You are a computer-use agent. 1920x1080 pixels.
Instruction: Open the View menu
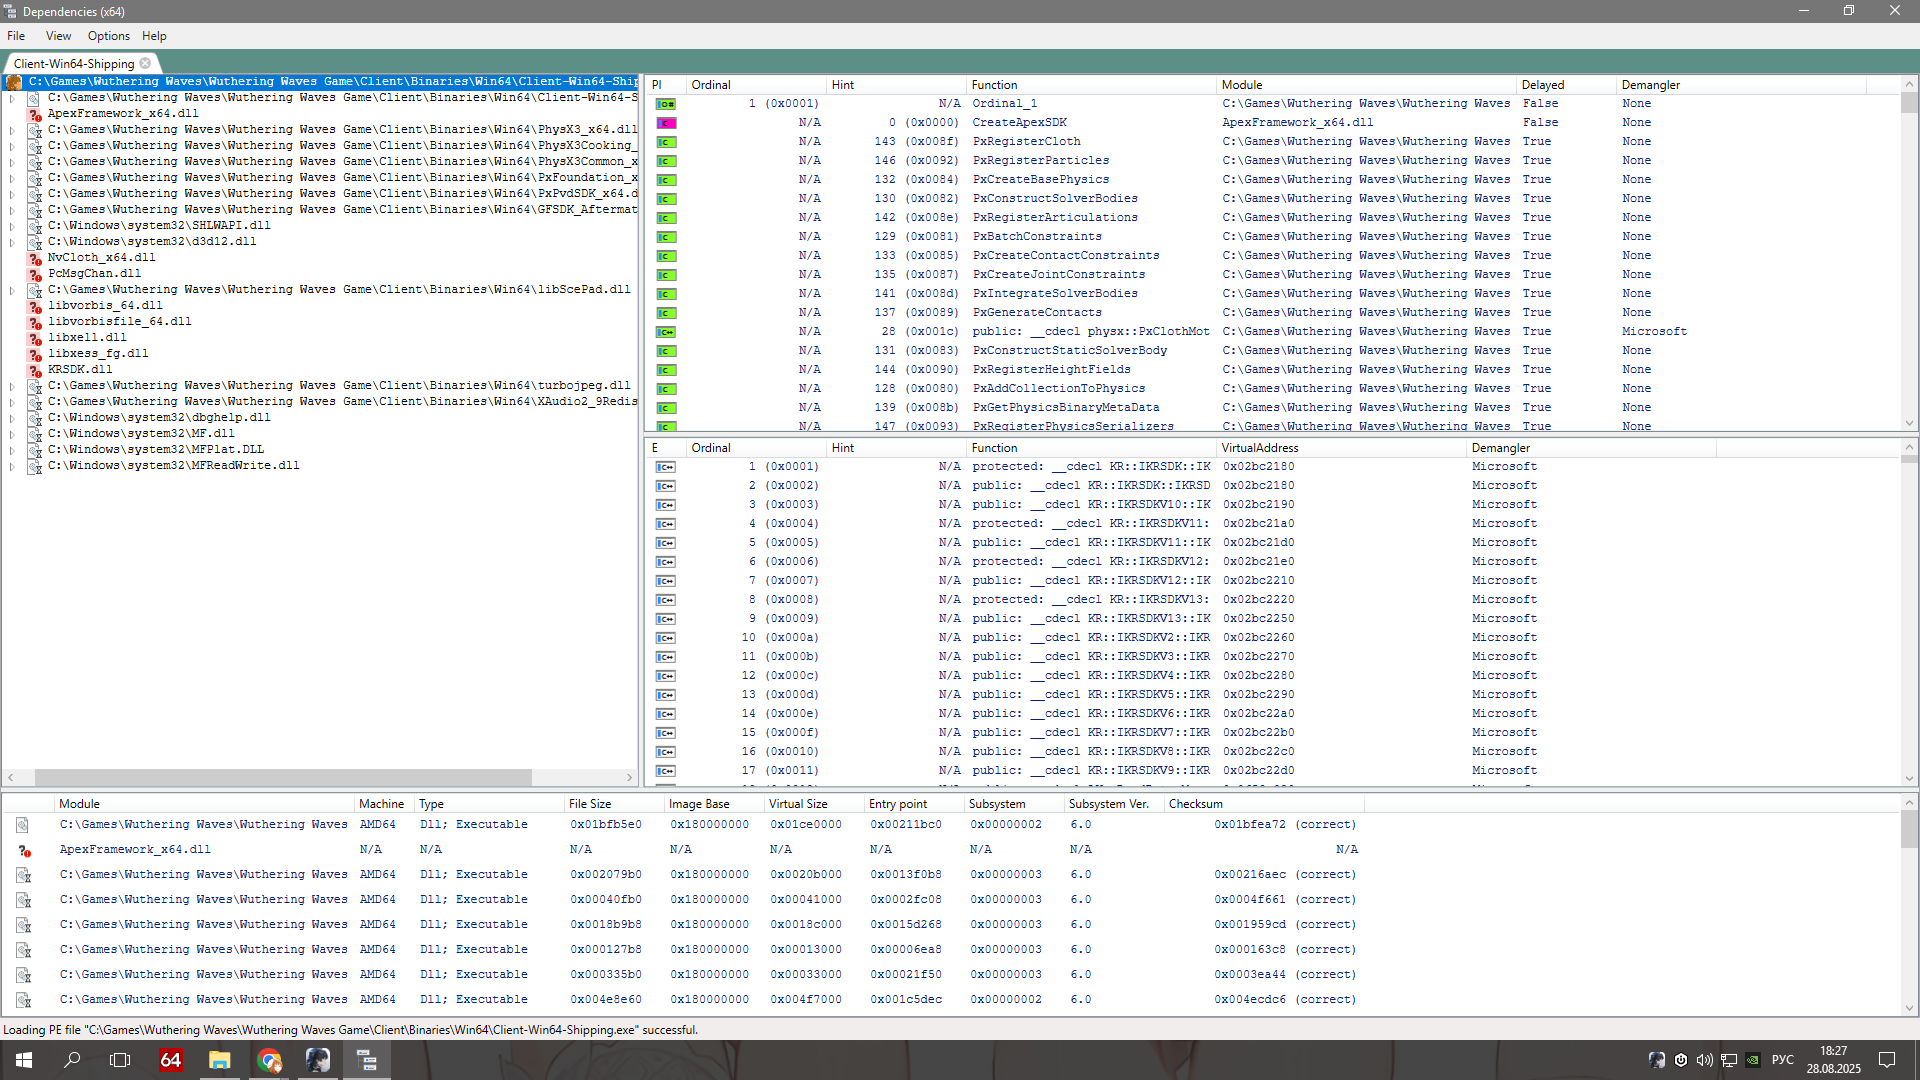click(58, 36)
